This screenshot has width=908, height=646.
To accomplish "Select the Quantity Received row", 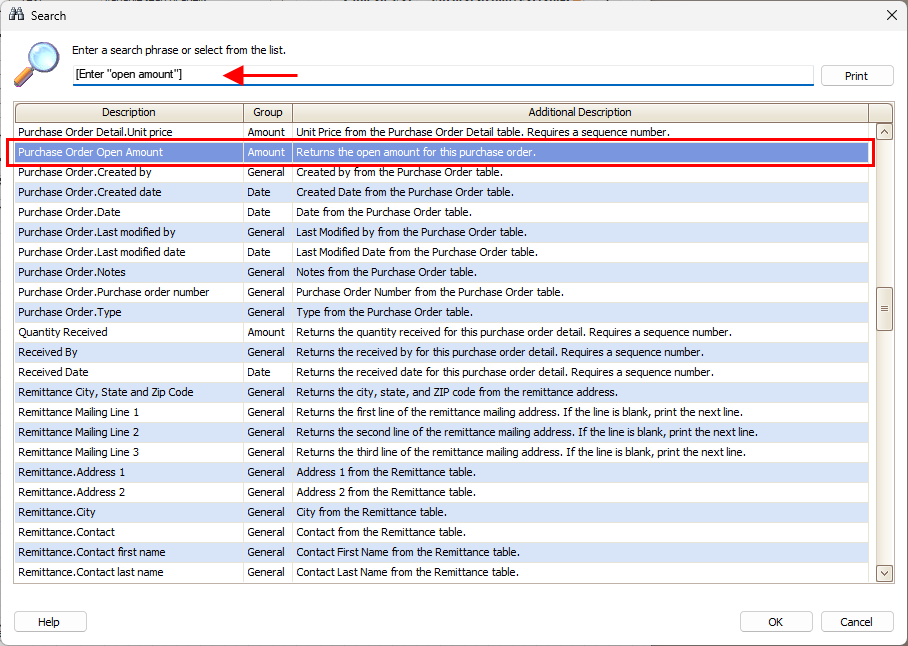I will point(442,332).
